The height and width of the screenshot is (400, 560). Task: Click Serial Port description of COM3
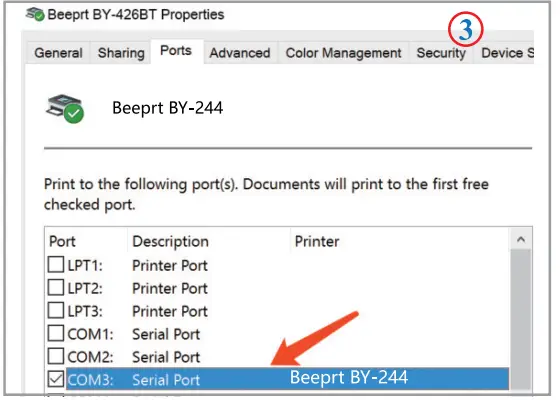166,380
